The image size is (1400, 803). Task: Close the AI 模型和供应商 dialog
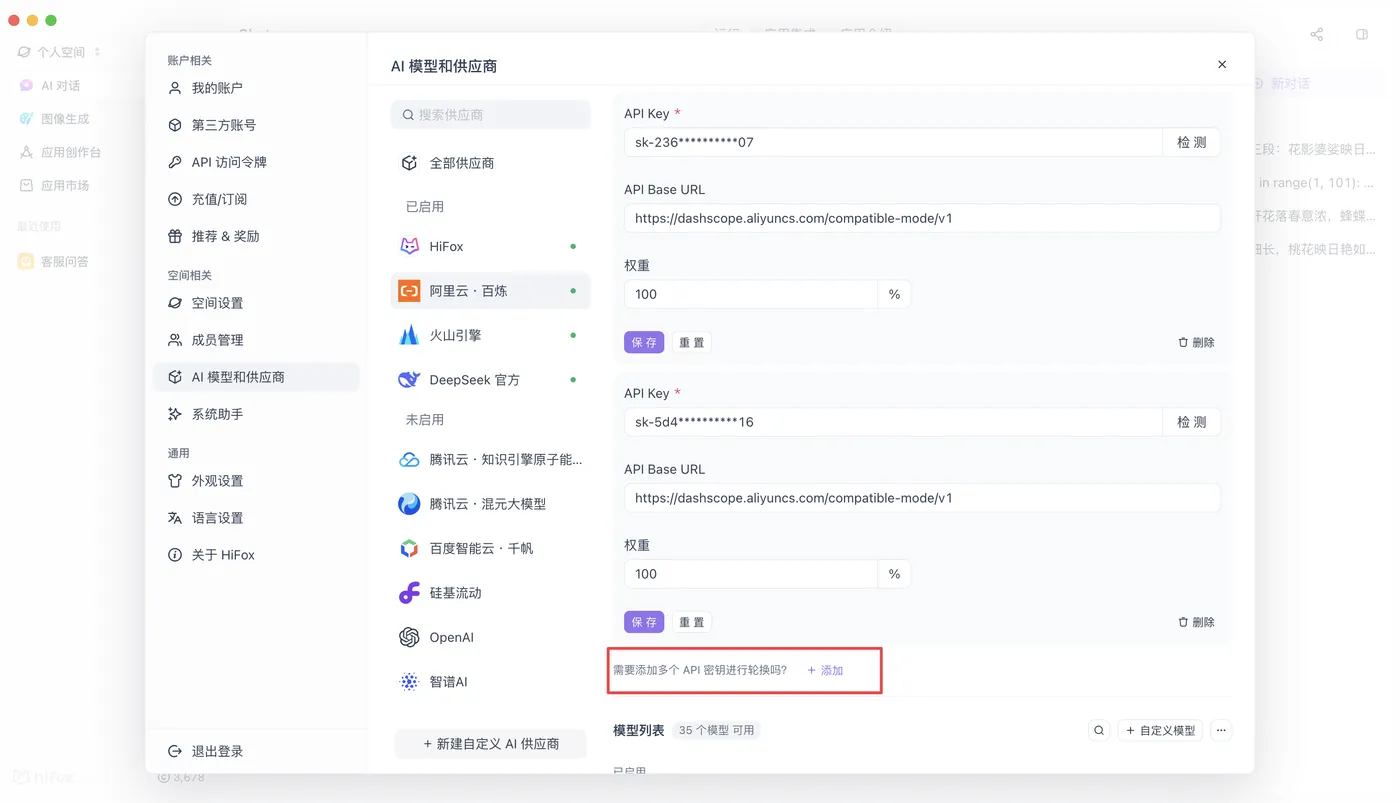pyautogui.click(x=1222, y=64)
